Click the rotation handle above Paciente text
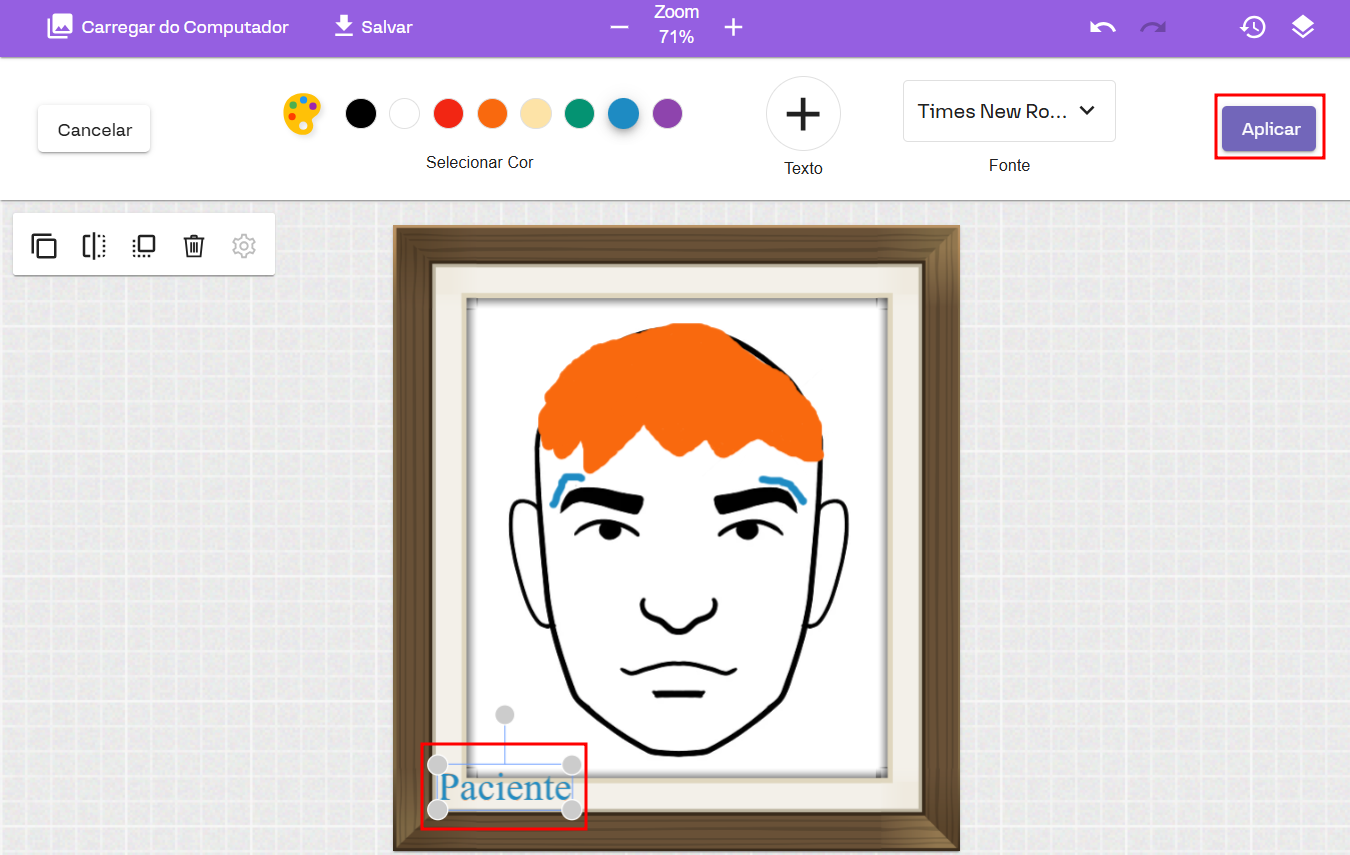Image resolution: width=1350 pixels, height=855 pixels. point(505,715)
